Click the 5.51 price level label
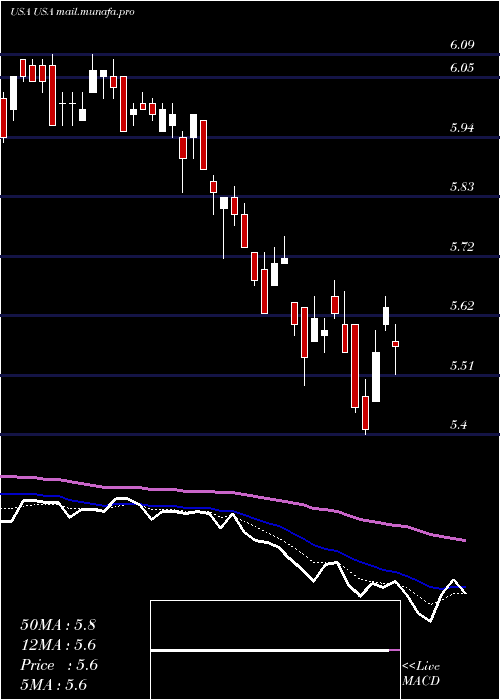 pos(462,366)
